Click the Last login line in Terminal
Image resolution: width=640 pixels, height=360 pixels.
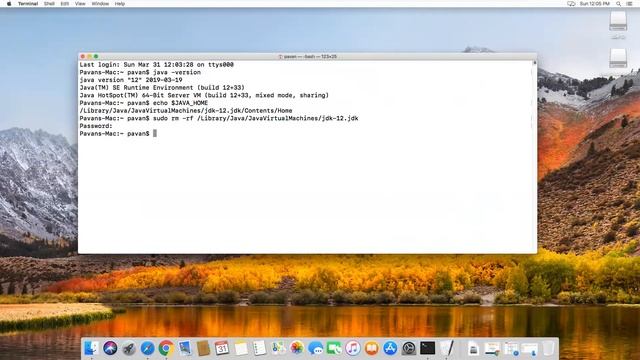pyautogui.click(x=157, y=64)
